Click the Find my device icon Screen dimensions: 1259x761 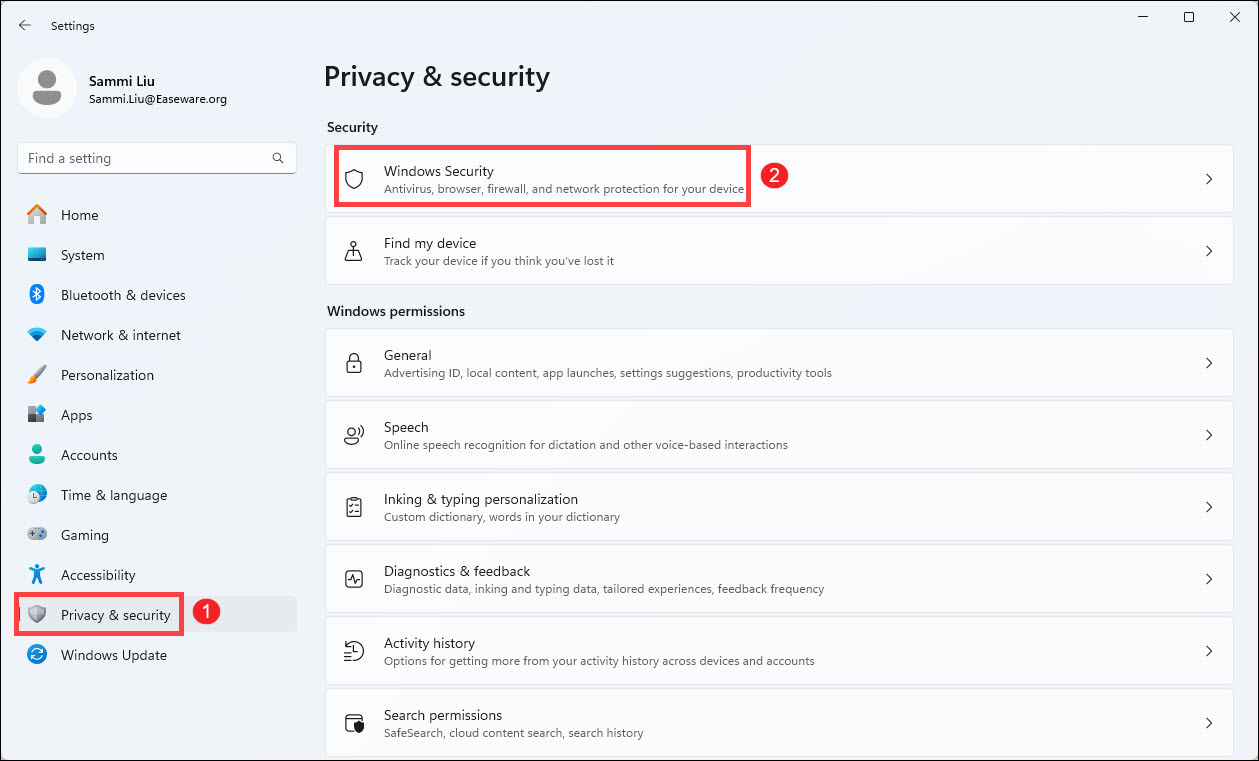[354, 251]
